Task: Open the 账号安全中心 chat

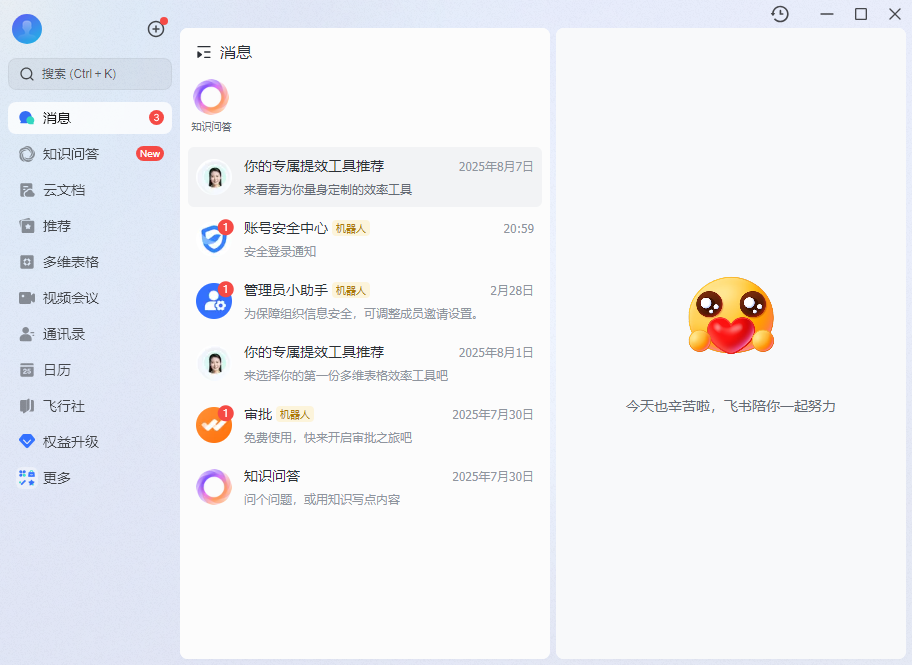Action: 365,239
